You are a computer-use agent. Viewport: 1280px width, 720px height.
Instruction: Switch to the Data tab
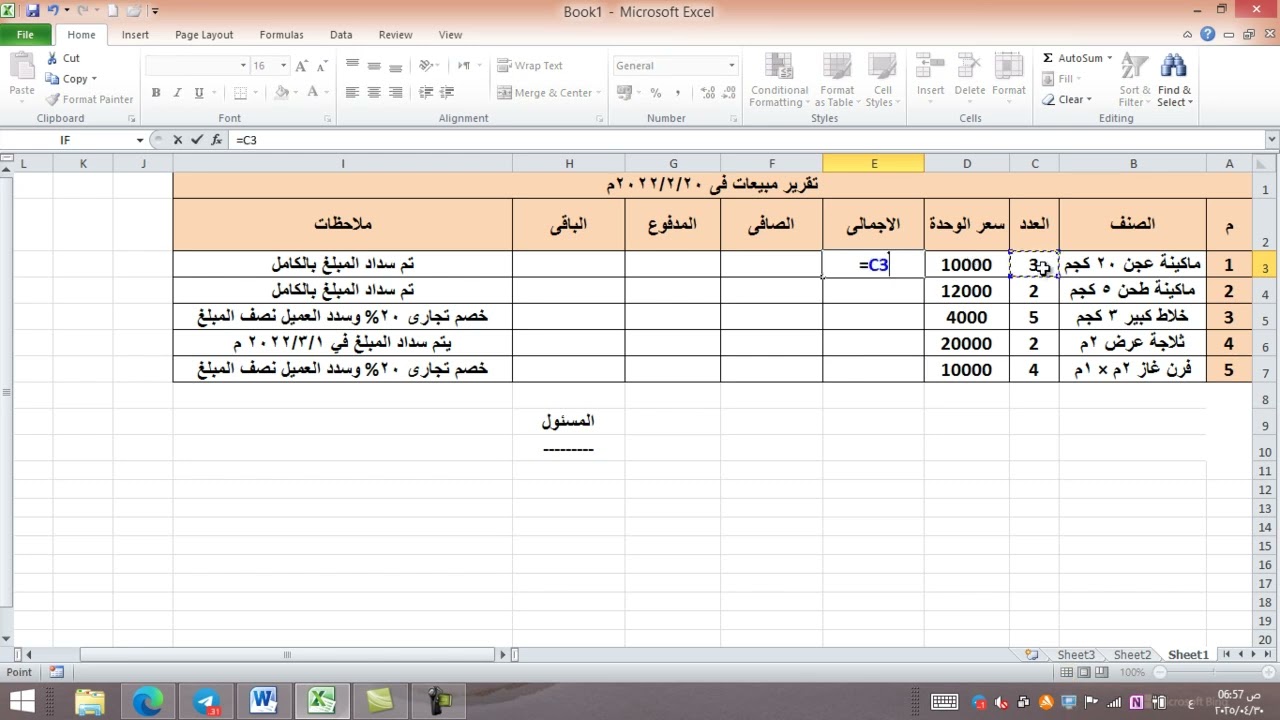click(x=341, y=34)
